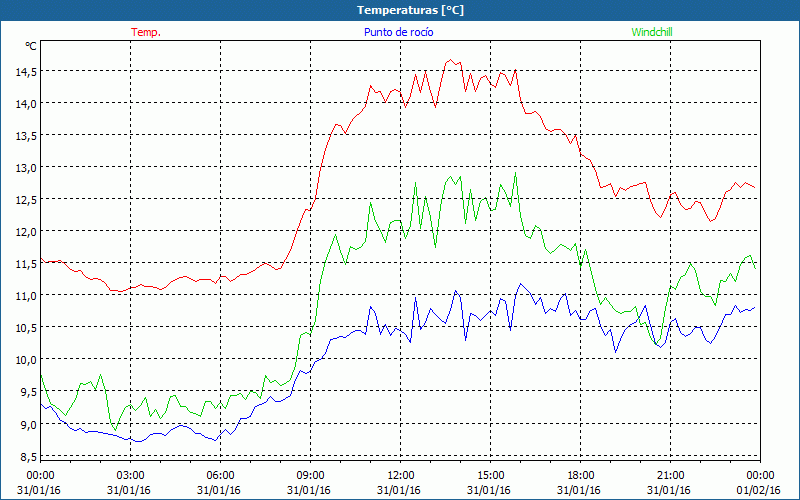
Task: Click the 03:00 time axis label
Action: click(130, 476)
